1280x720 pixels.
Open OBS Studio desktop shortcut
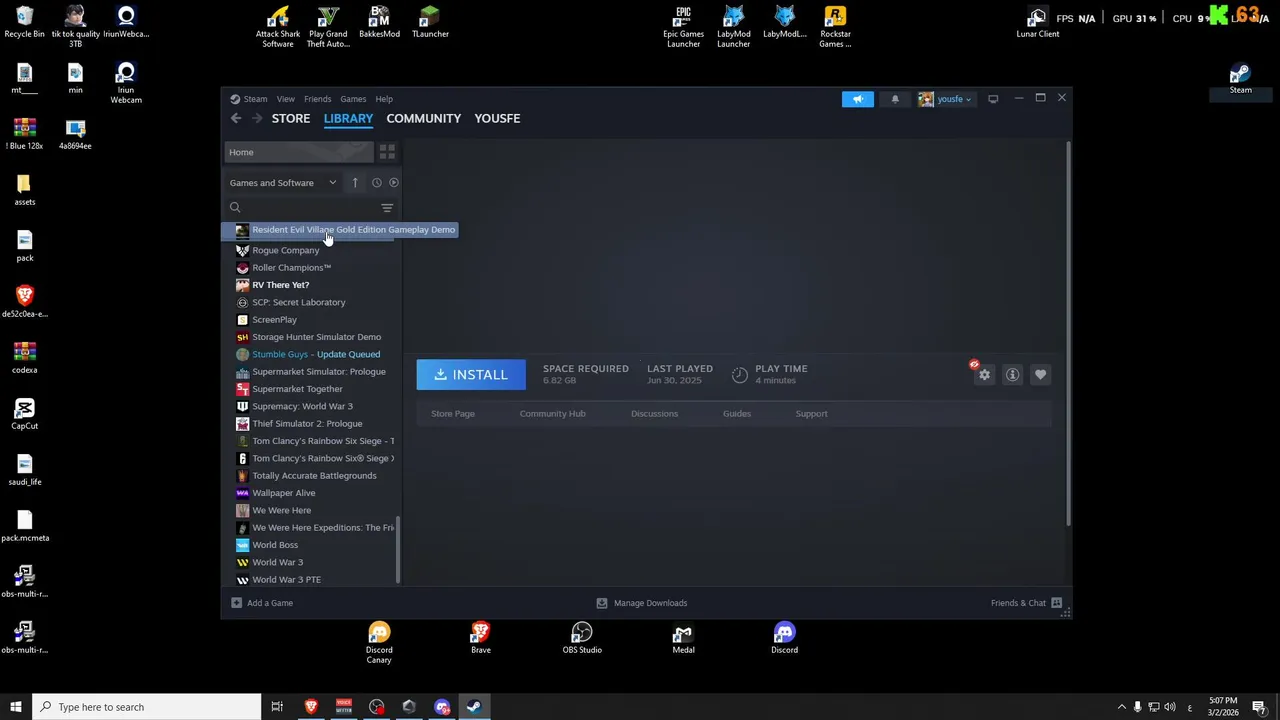click(582, 639)
